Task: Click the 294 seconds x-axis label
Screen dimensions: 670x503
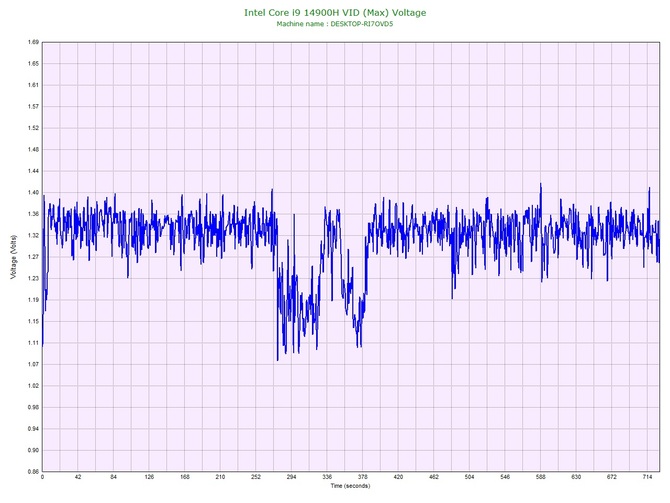Action: [291, 477]
